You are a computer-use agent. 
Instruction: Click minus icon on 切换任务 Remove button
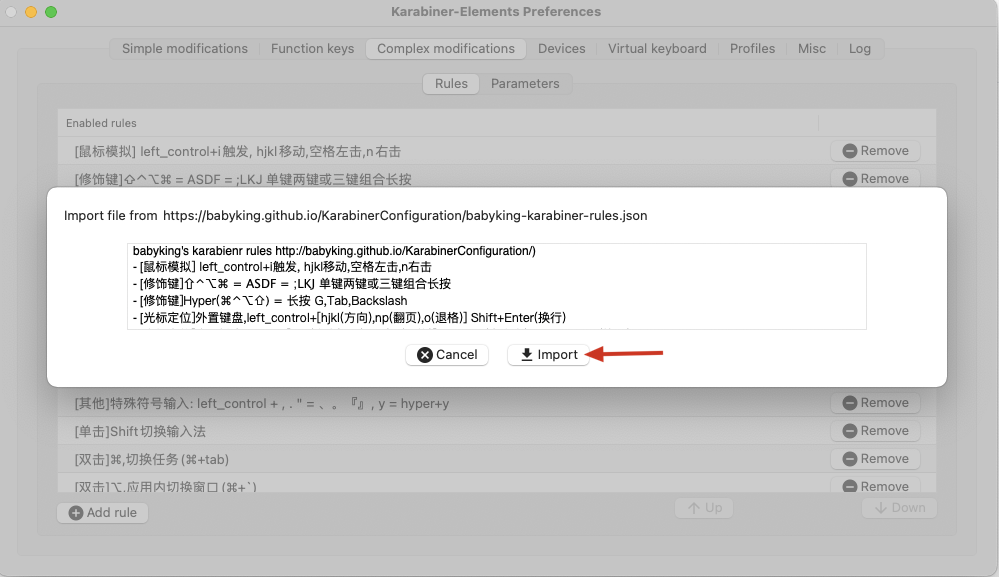(x=850, y=459)
